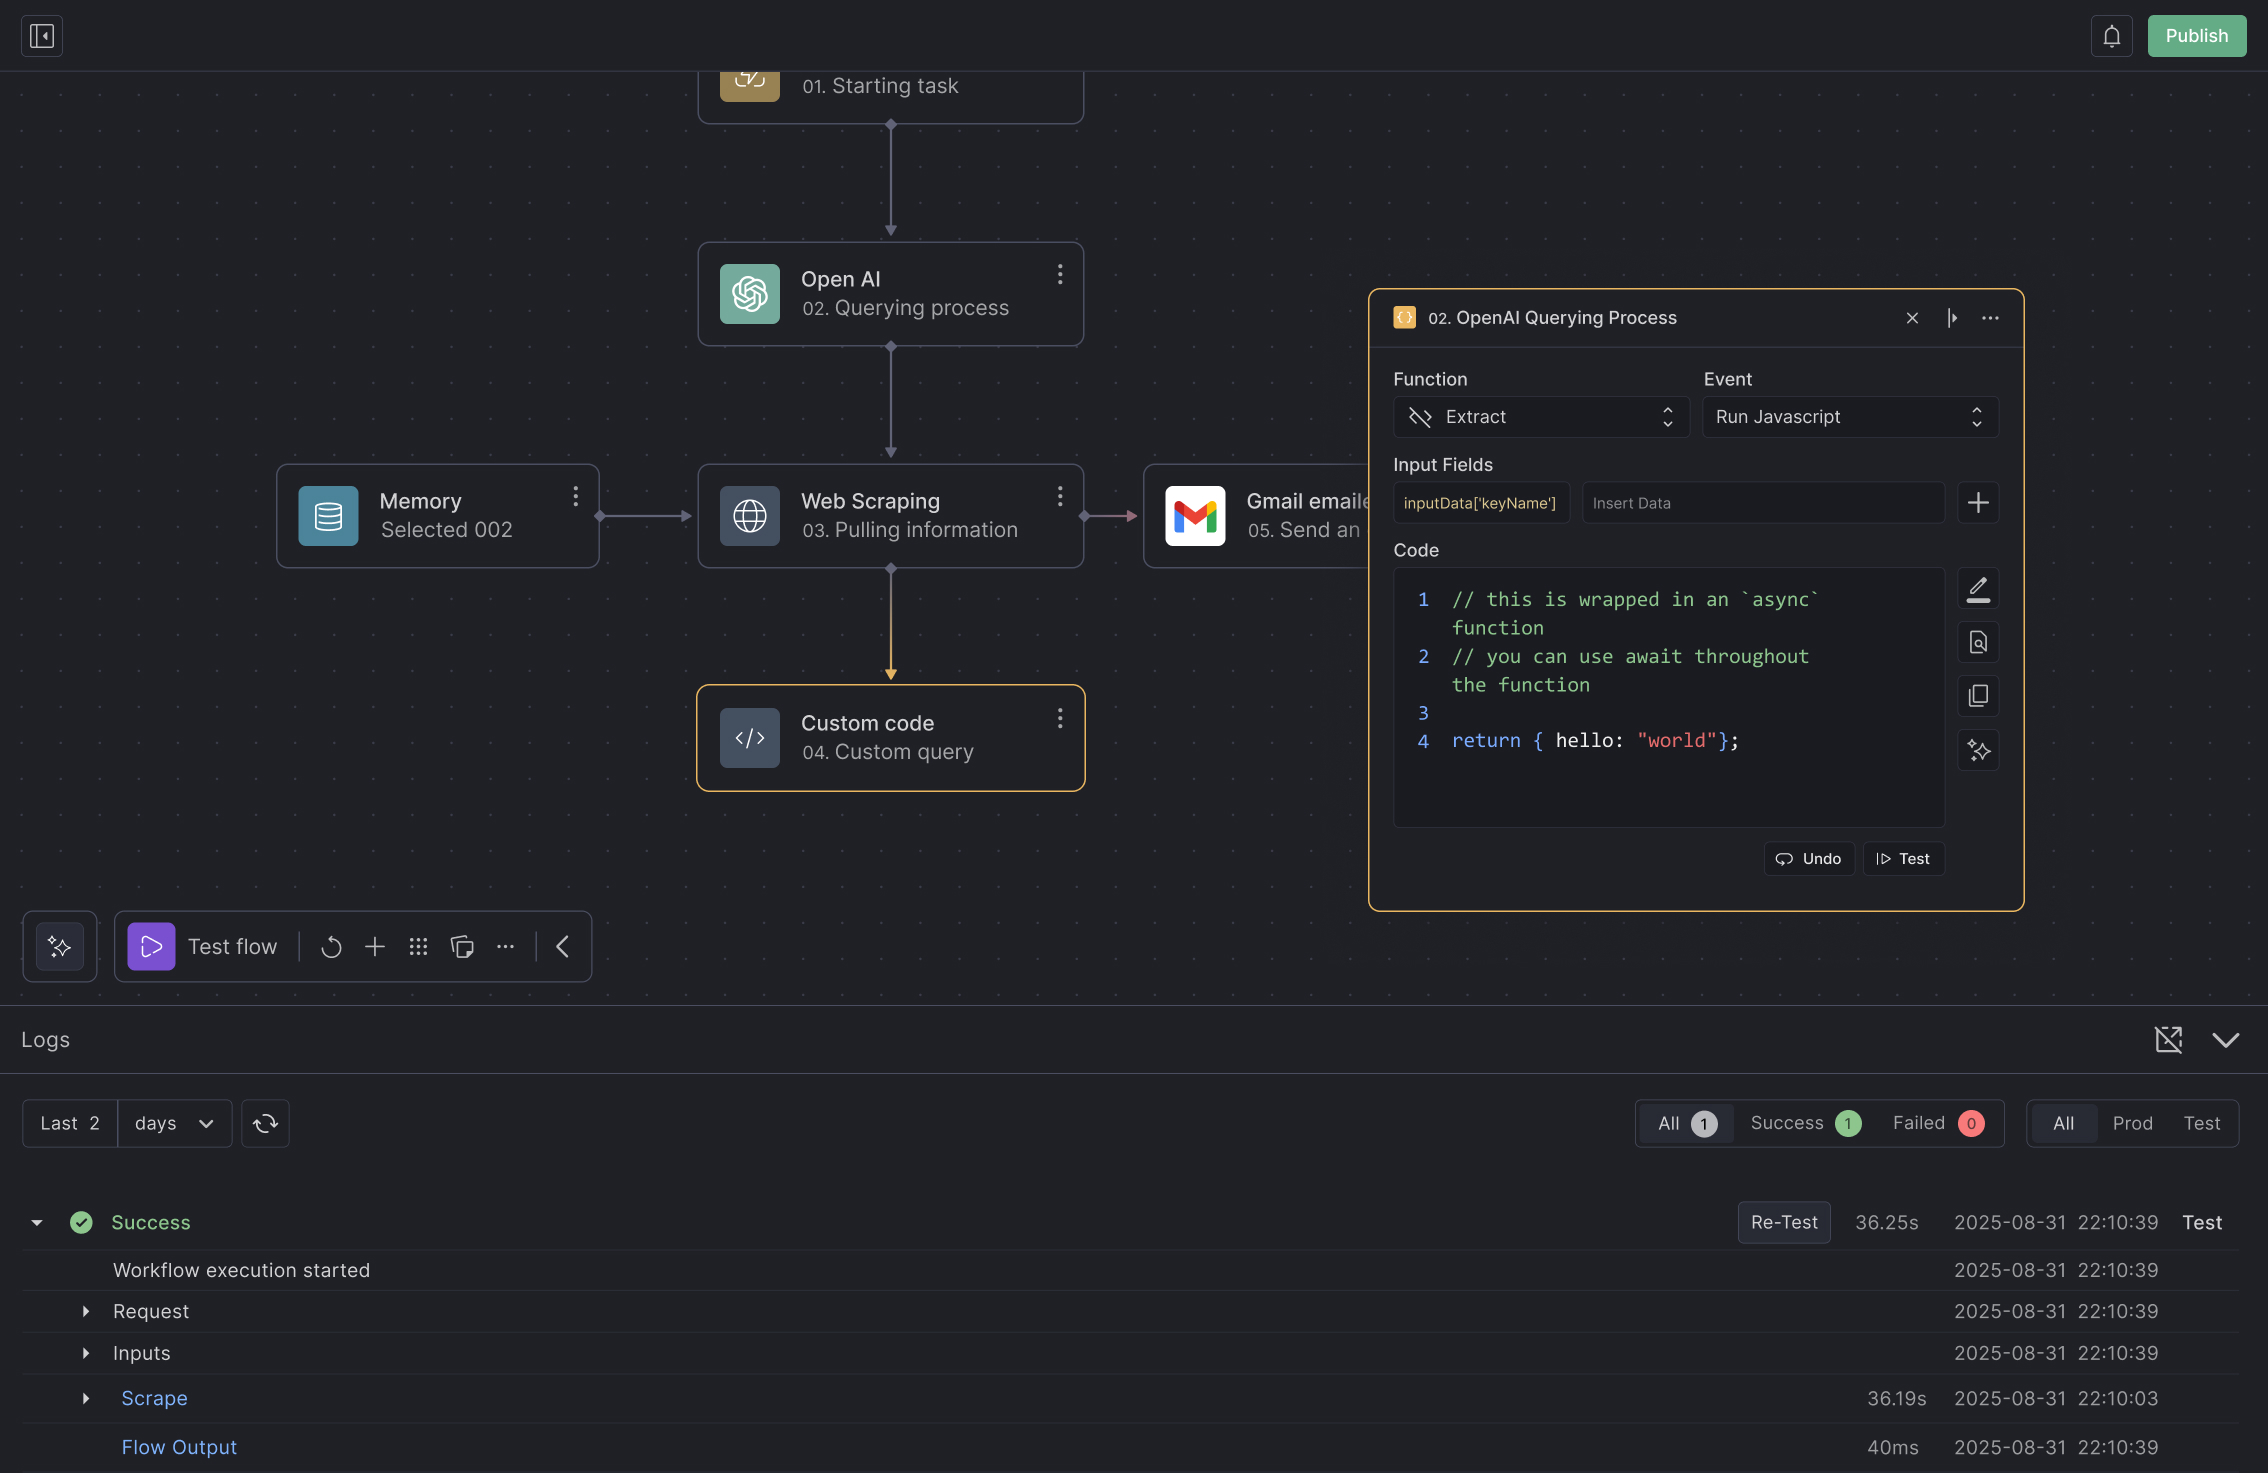
Task: Open the Web Scraping node options menu
Action: [1060, 497]
